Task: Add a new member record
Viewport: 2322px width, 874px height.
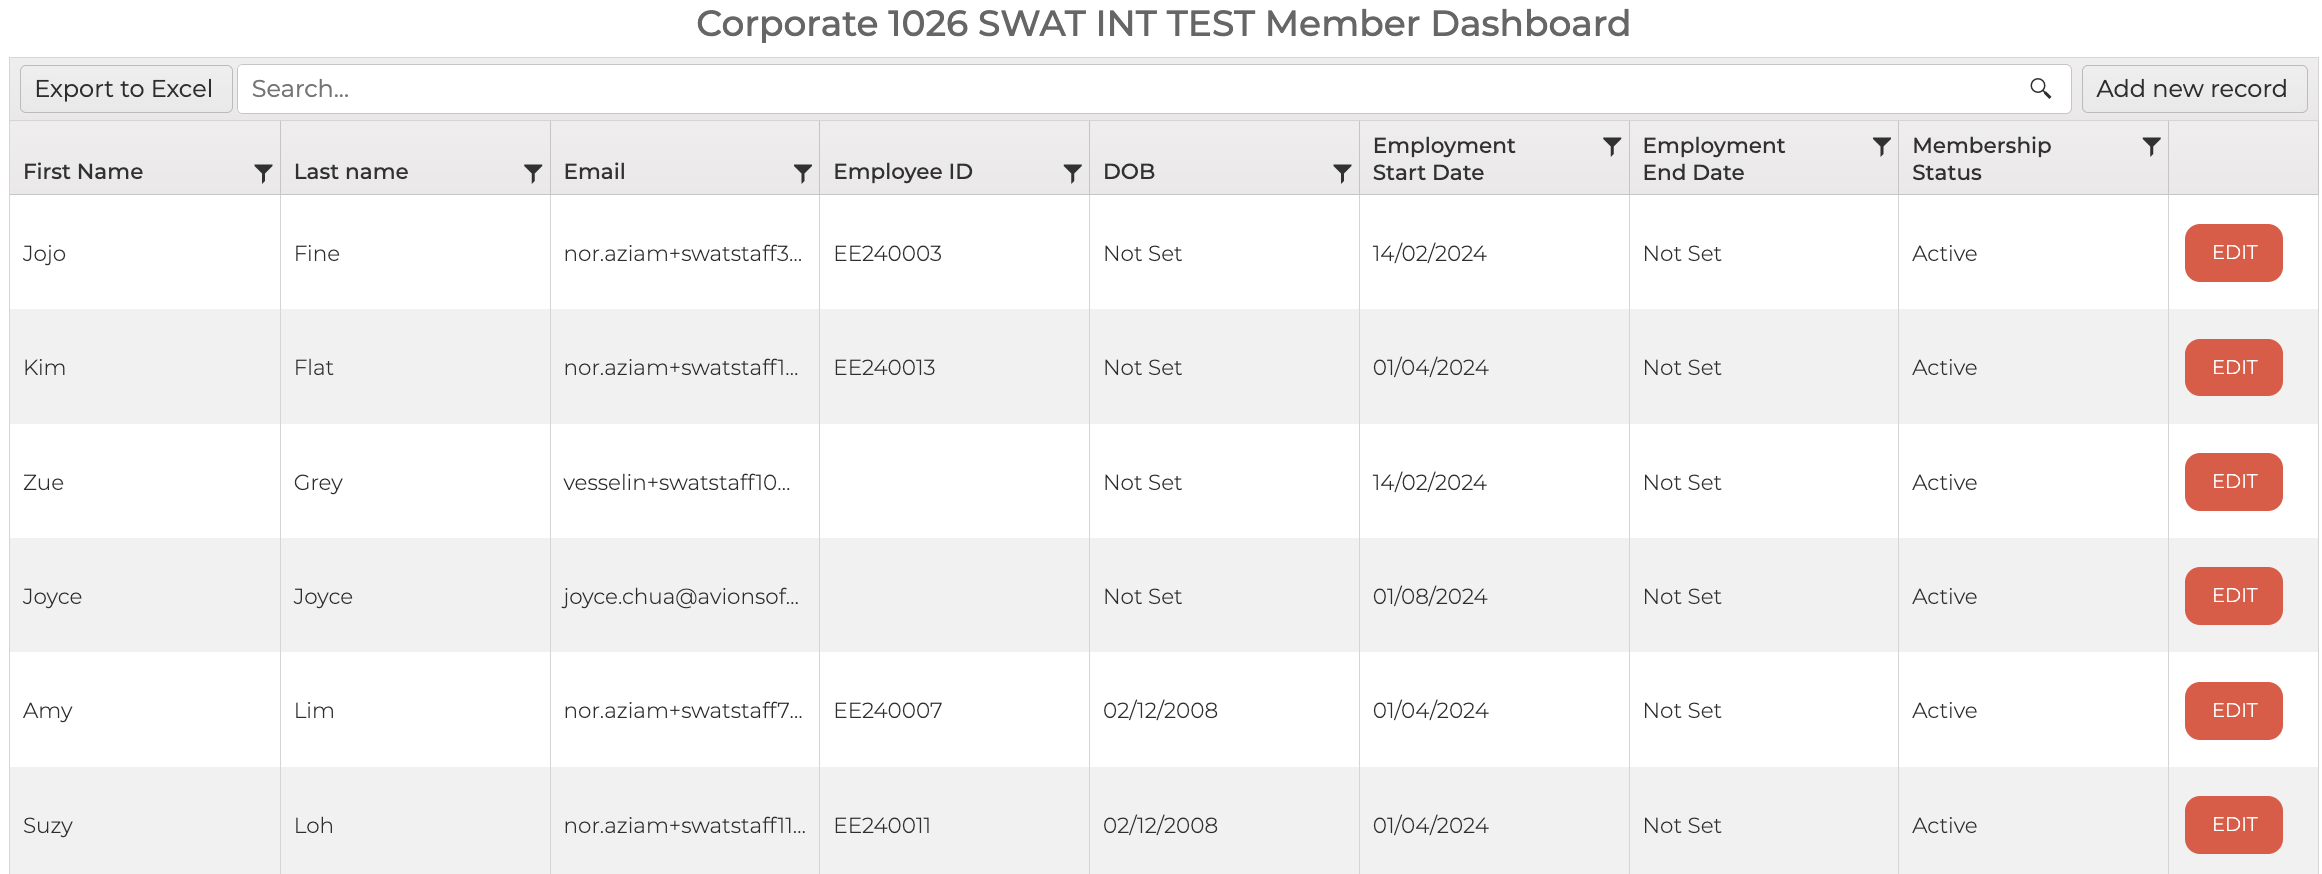Action: (2192, 89)
